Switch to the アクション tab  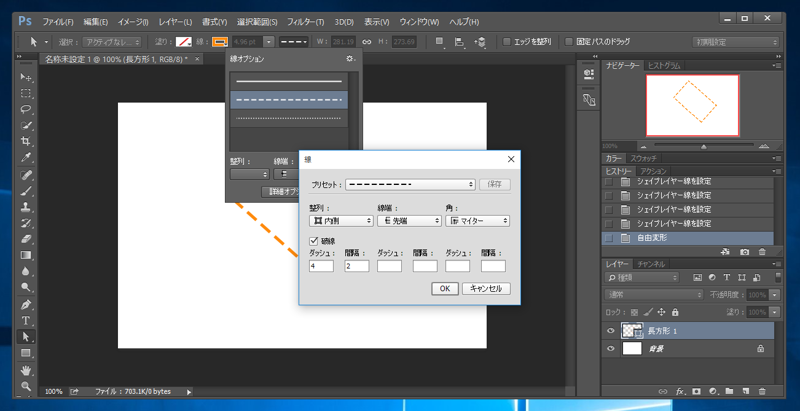point(654,171)
